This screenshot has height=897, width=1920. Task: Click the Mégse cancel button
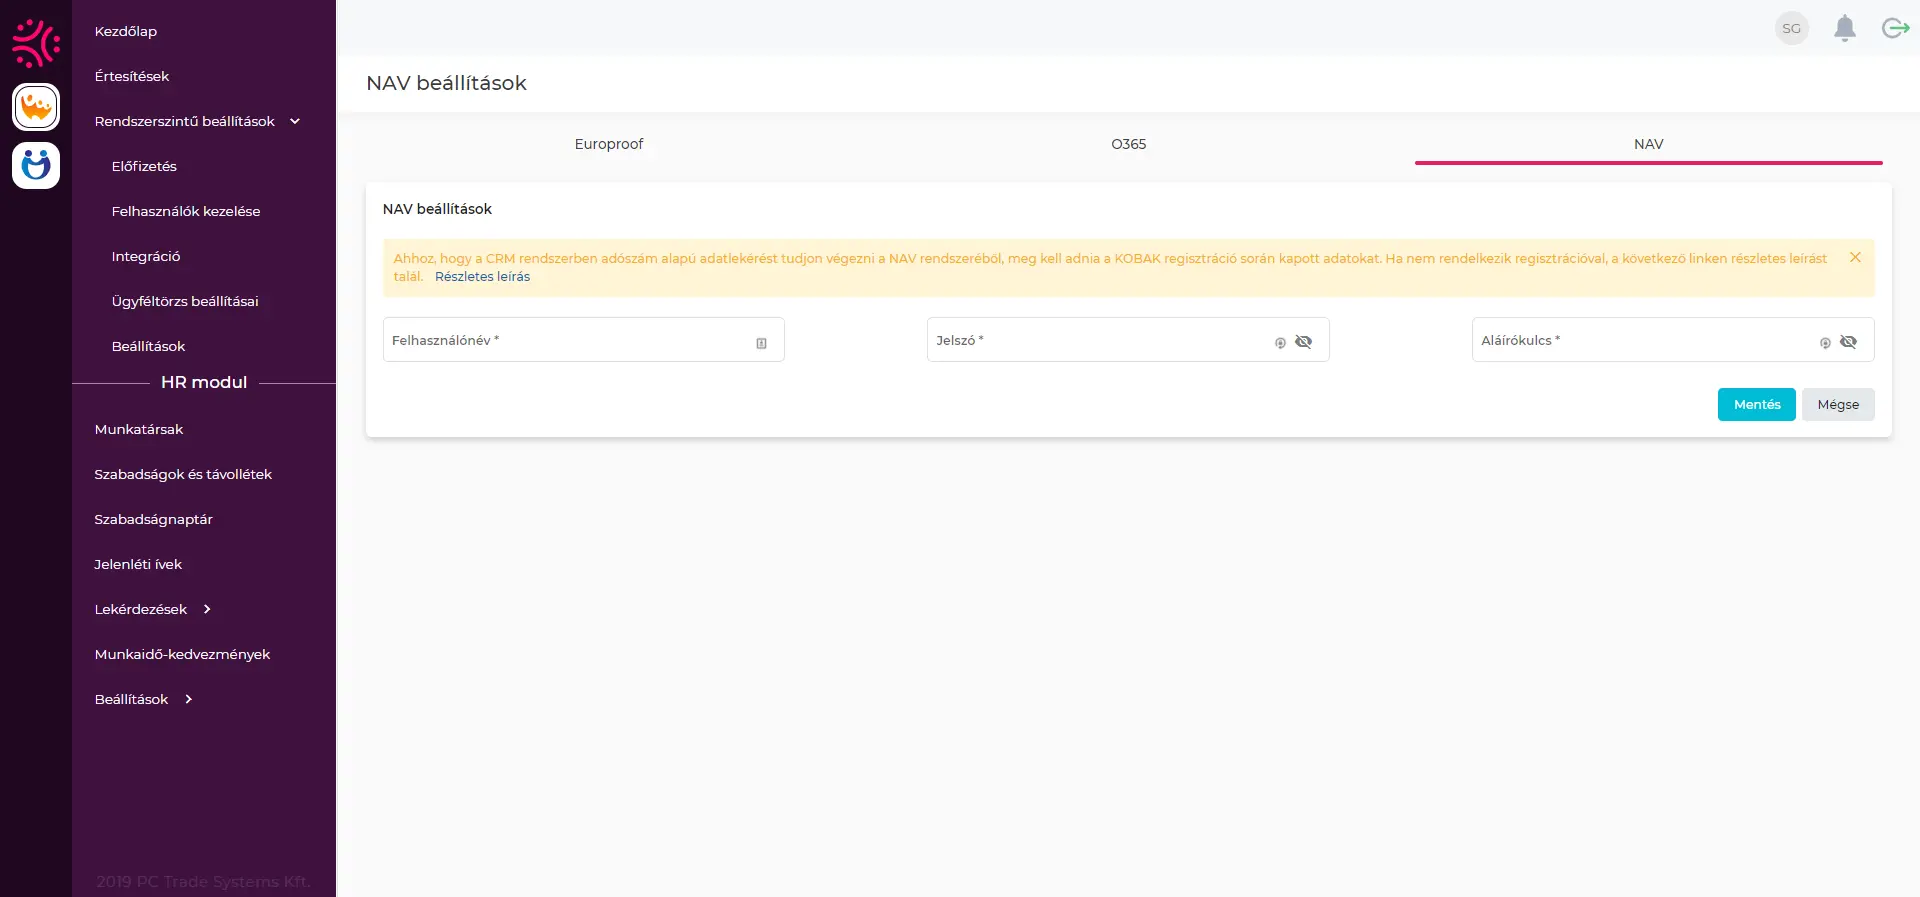[1837, 404]
